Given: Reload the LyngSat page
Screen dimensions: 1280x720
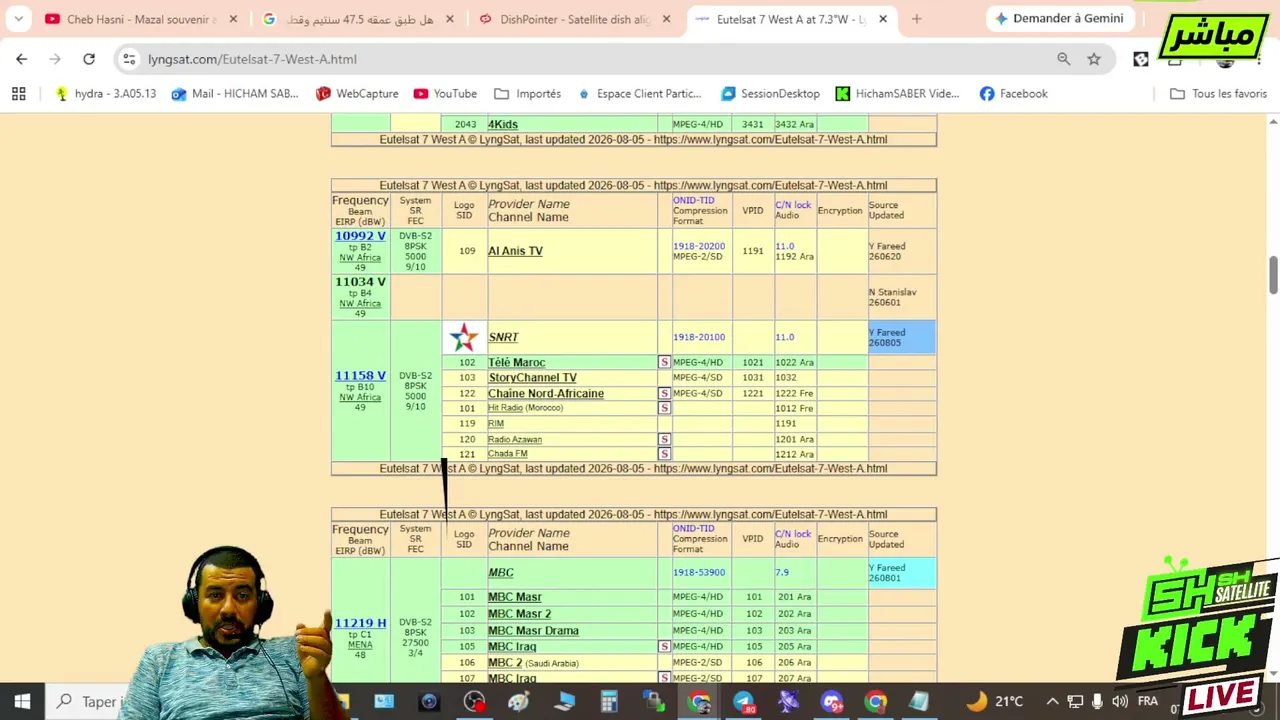Looking at the screenshot, I should click(89, 59).
